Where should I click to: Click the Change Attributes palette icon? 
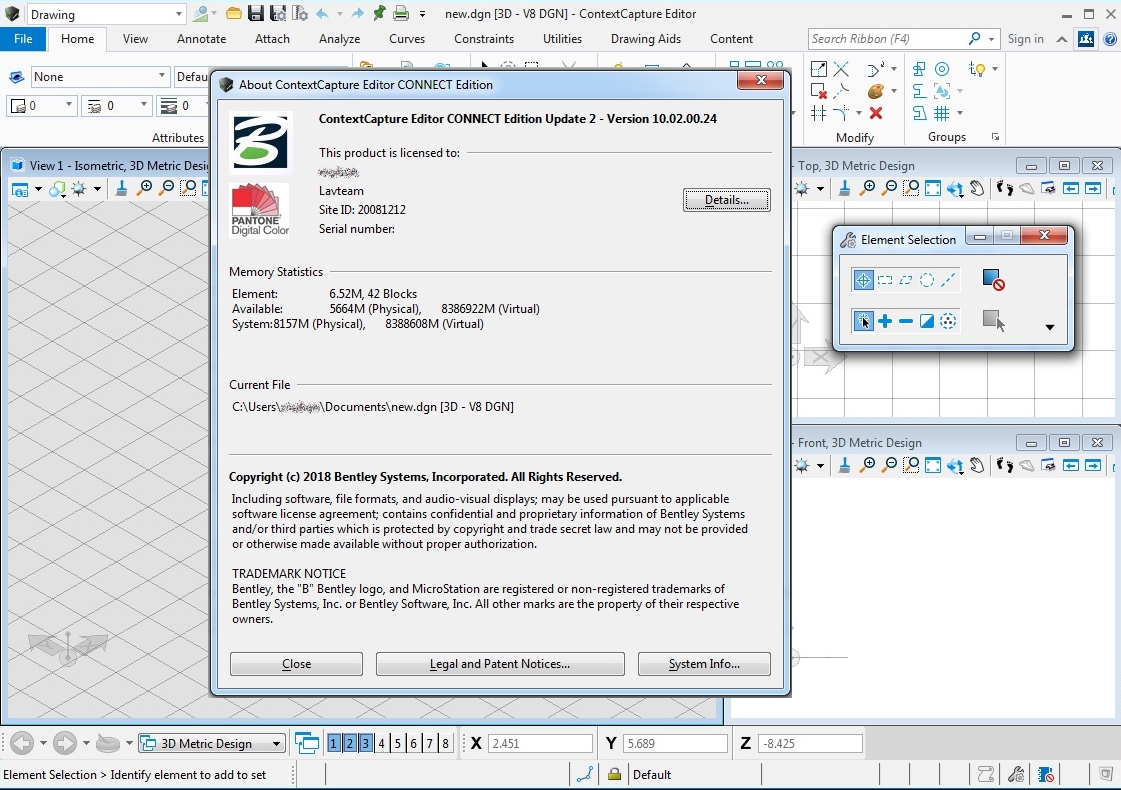coord(875,92)
